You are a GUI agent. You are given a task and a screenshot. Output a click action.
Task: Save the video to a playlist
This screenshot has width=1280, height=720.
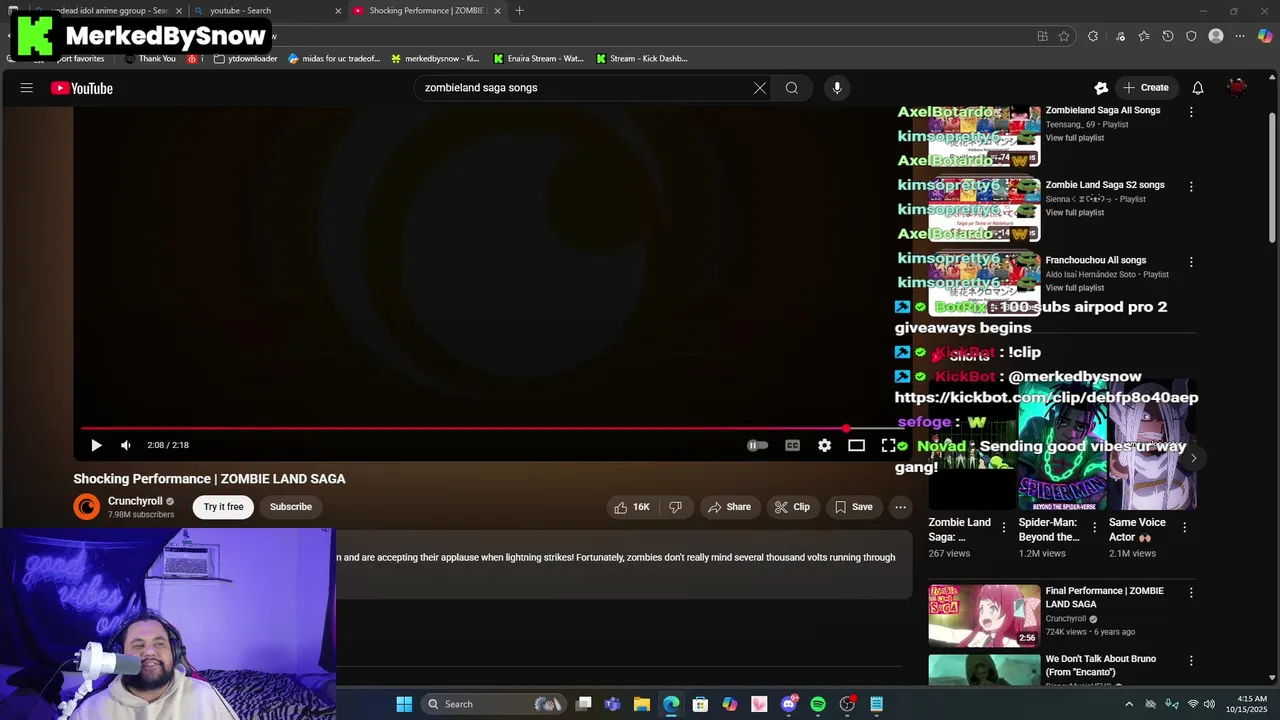coord(853,507)
